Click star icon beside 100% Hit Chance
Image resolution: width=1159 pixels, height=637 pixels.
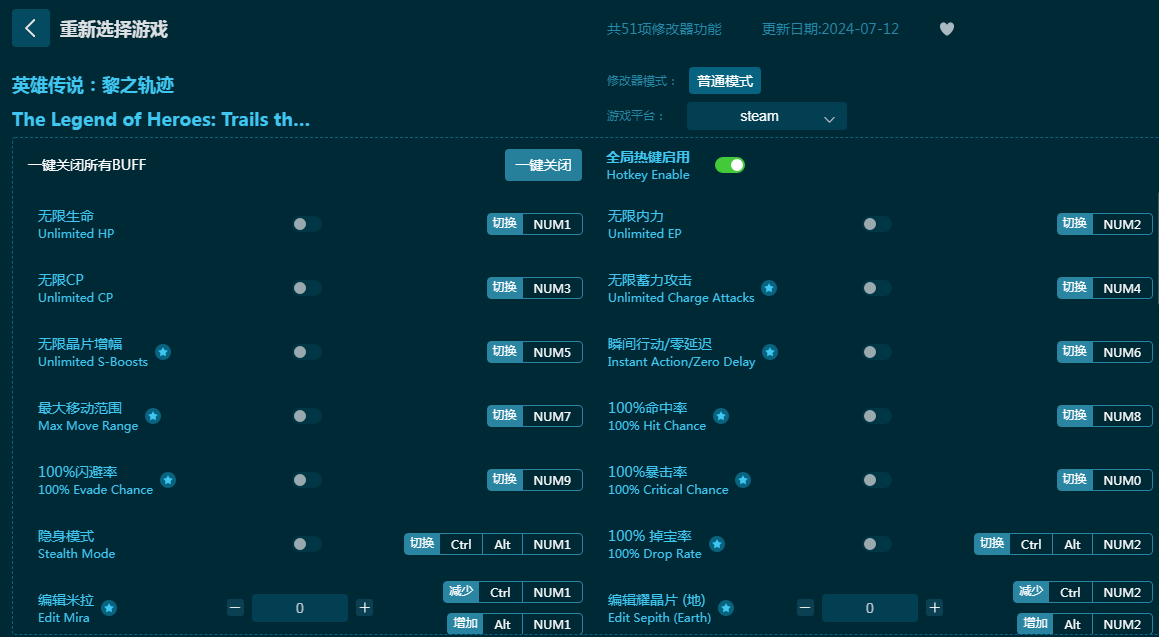coord(721,416)
